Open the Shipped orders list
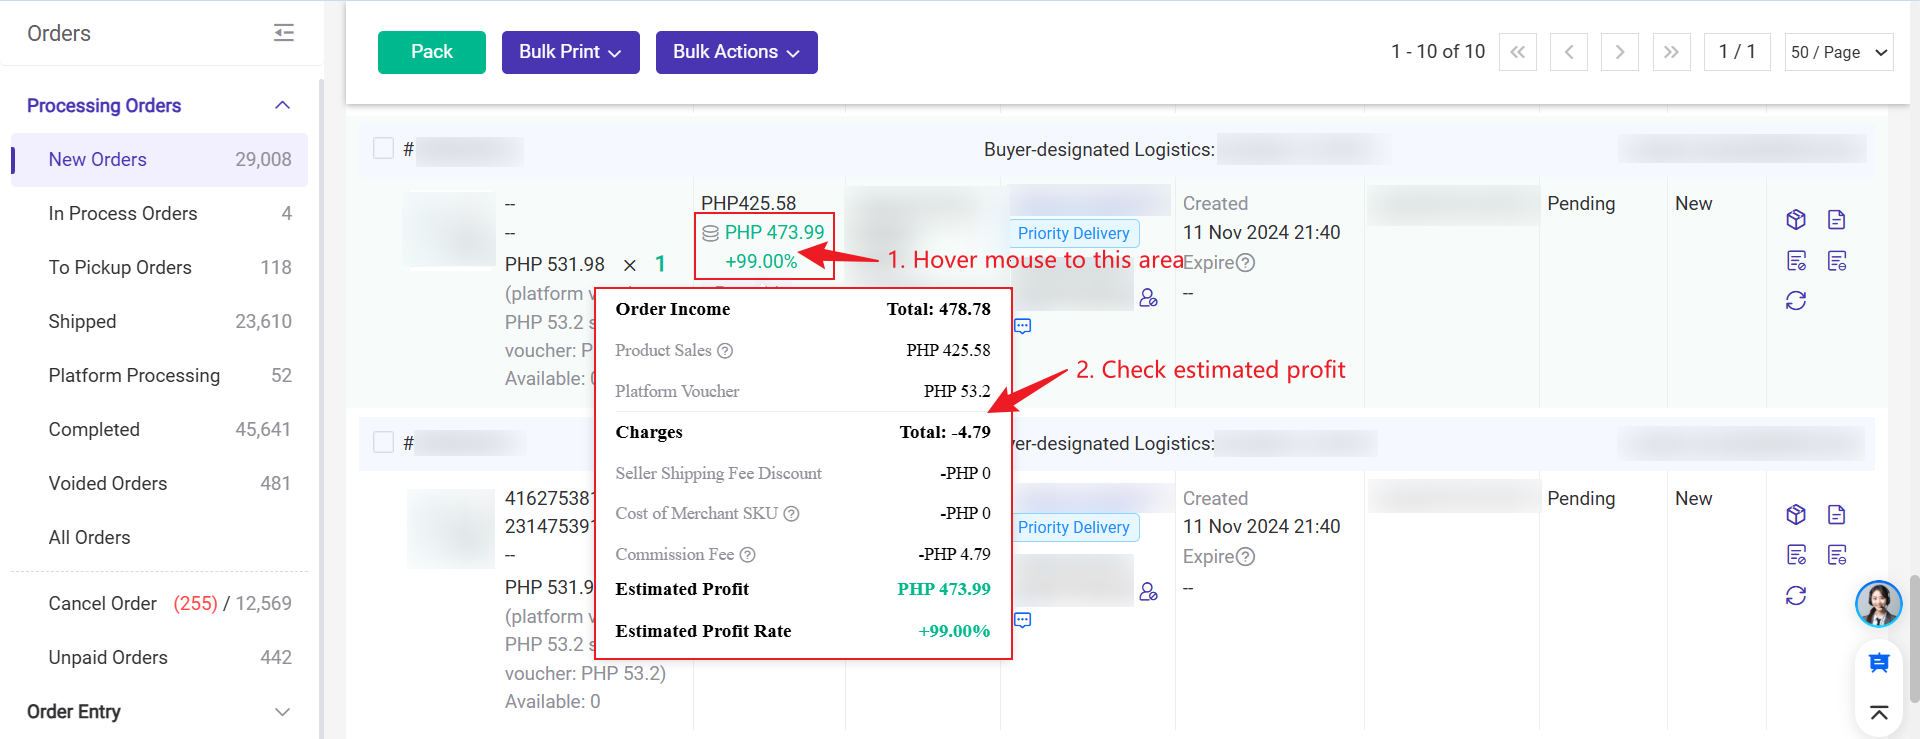This screenshot has width=1920, height=739. [82, 321]
